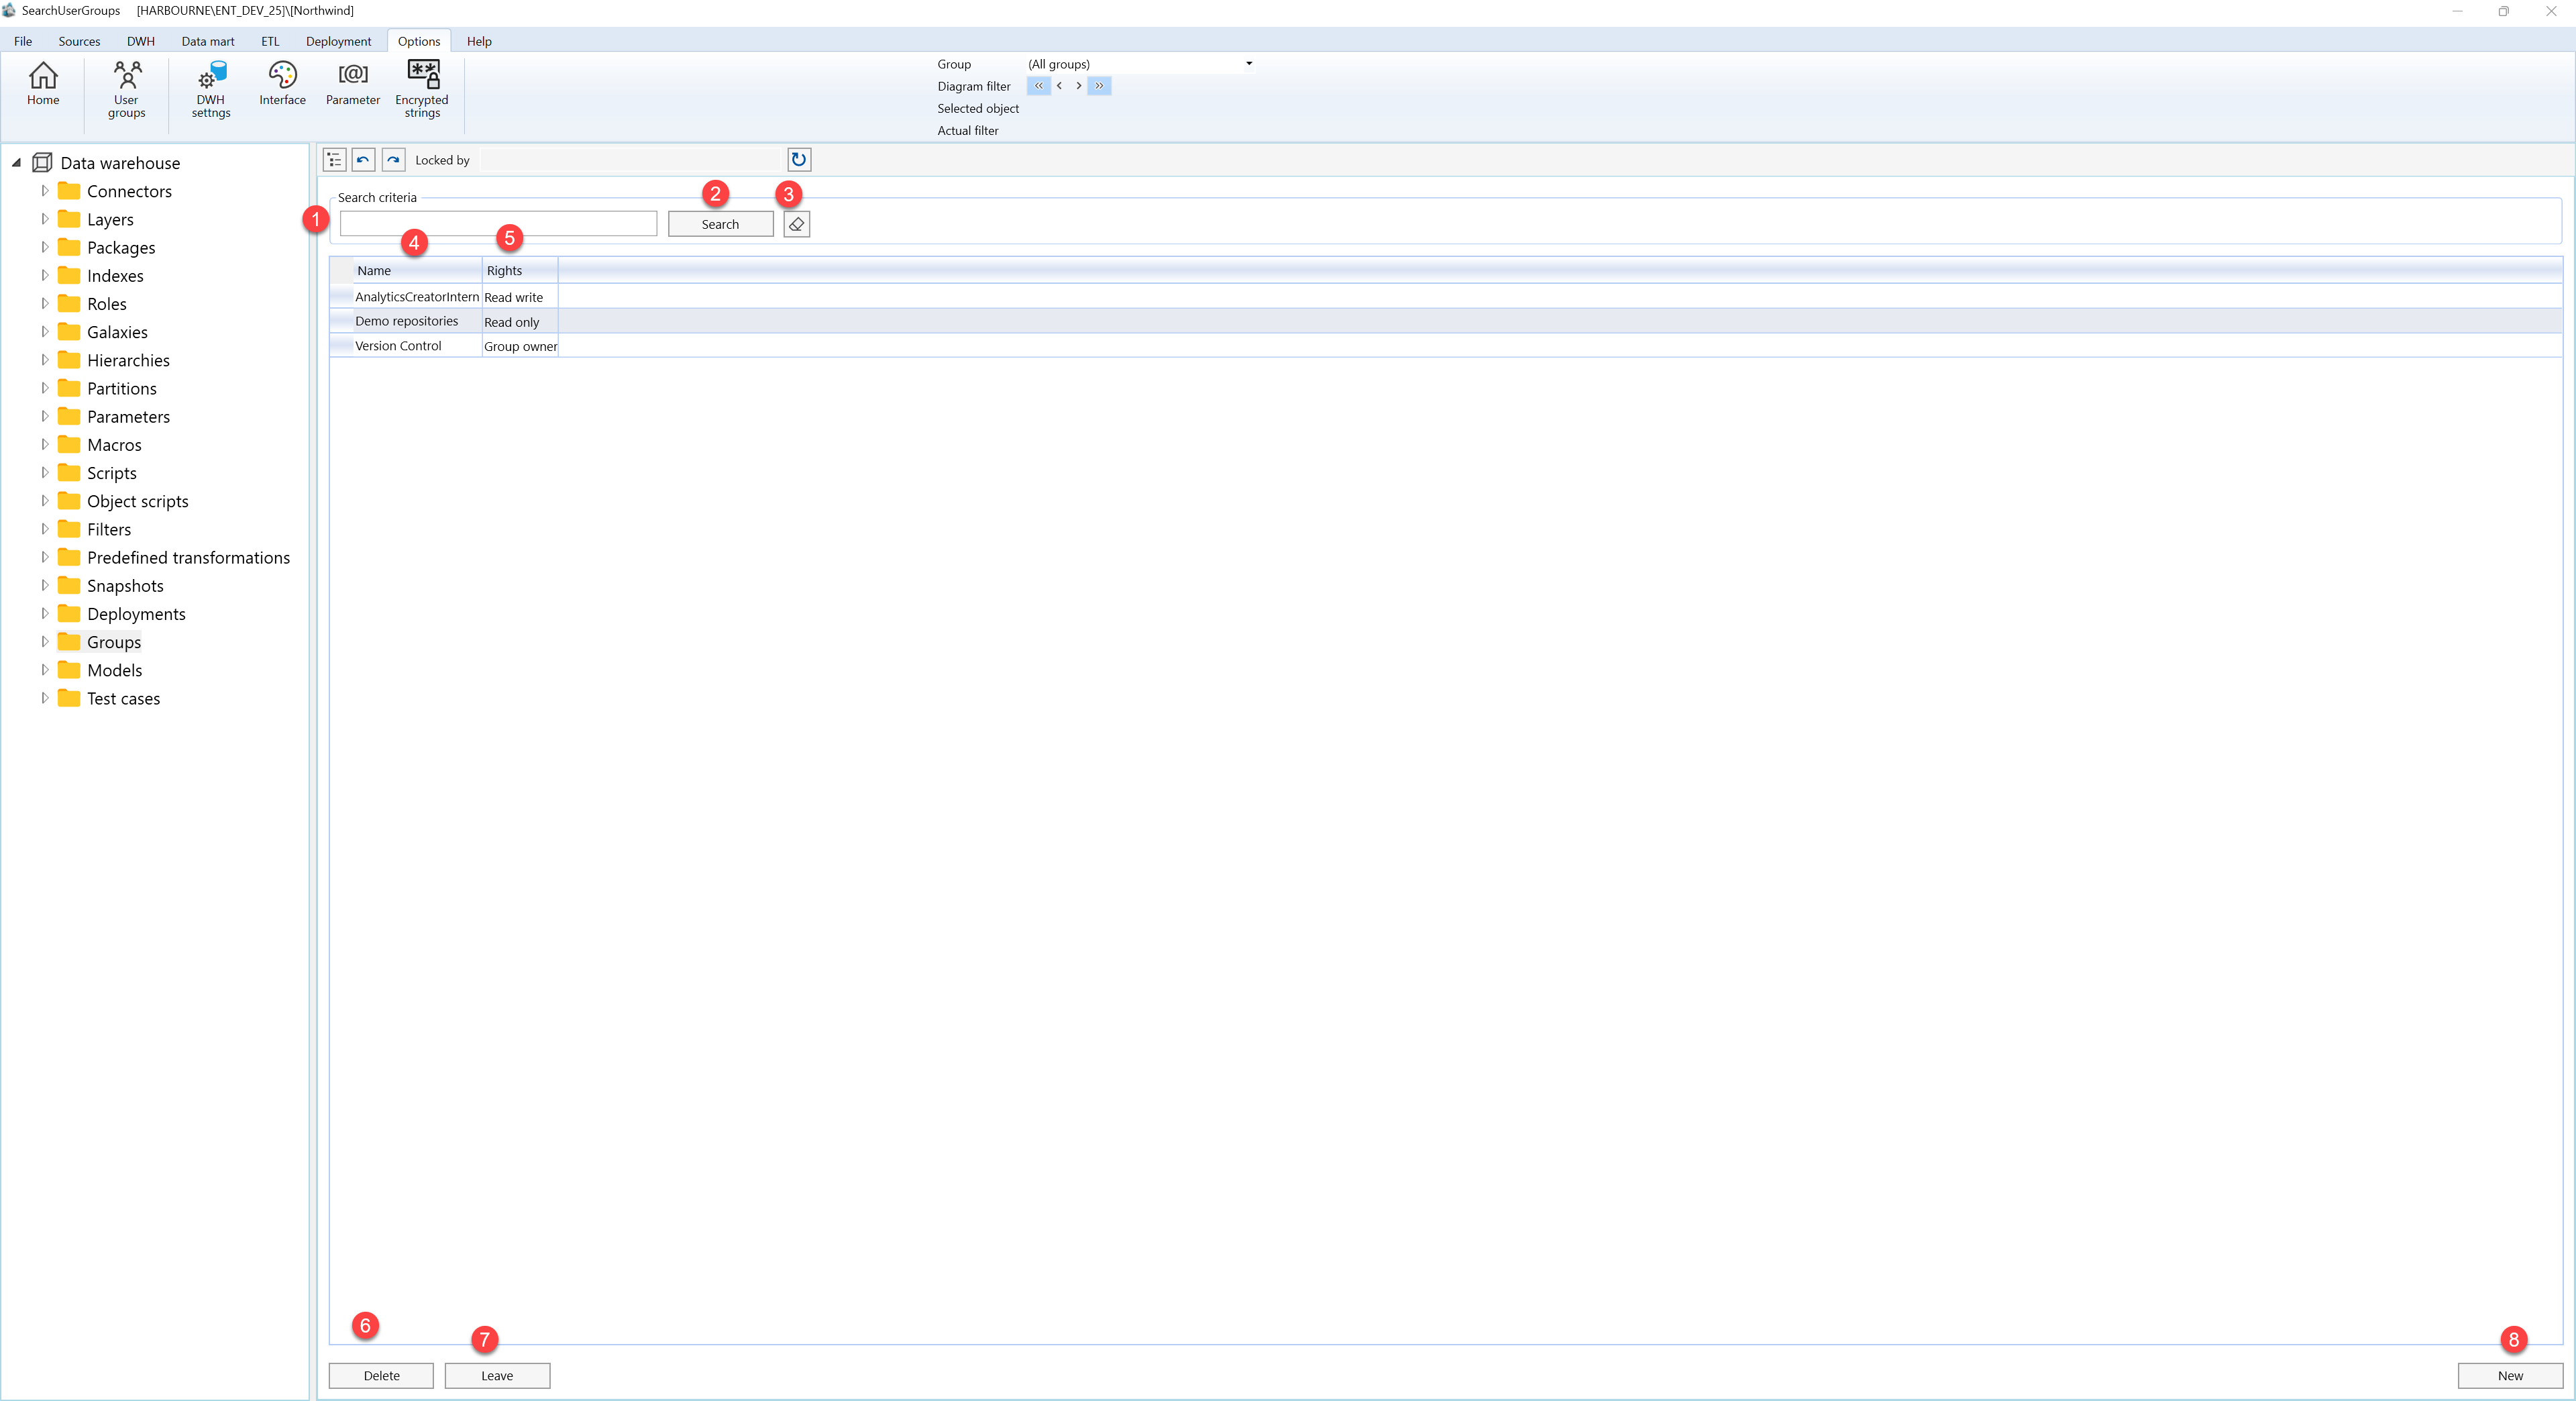Click the Delete button
The width and height of the screenshot is (2576, 1401).
[381, 1375]
